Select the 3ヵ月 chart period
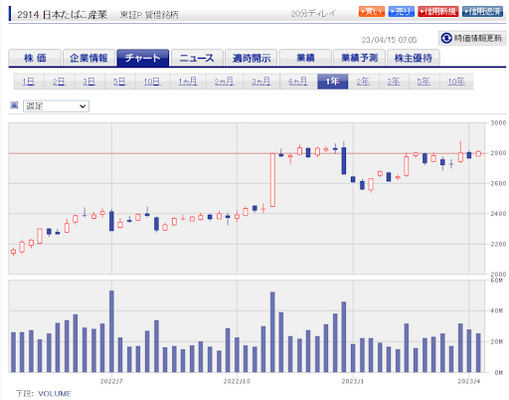This screenshot has height=400, width=509. point(261,82)
